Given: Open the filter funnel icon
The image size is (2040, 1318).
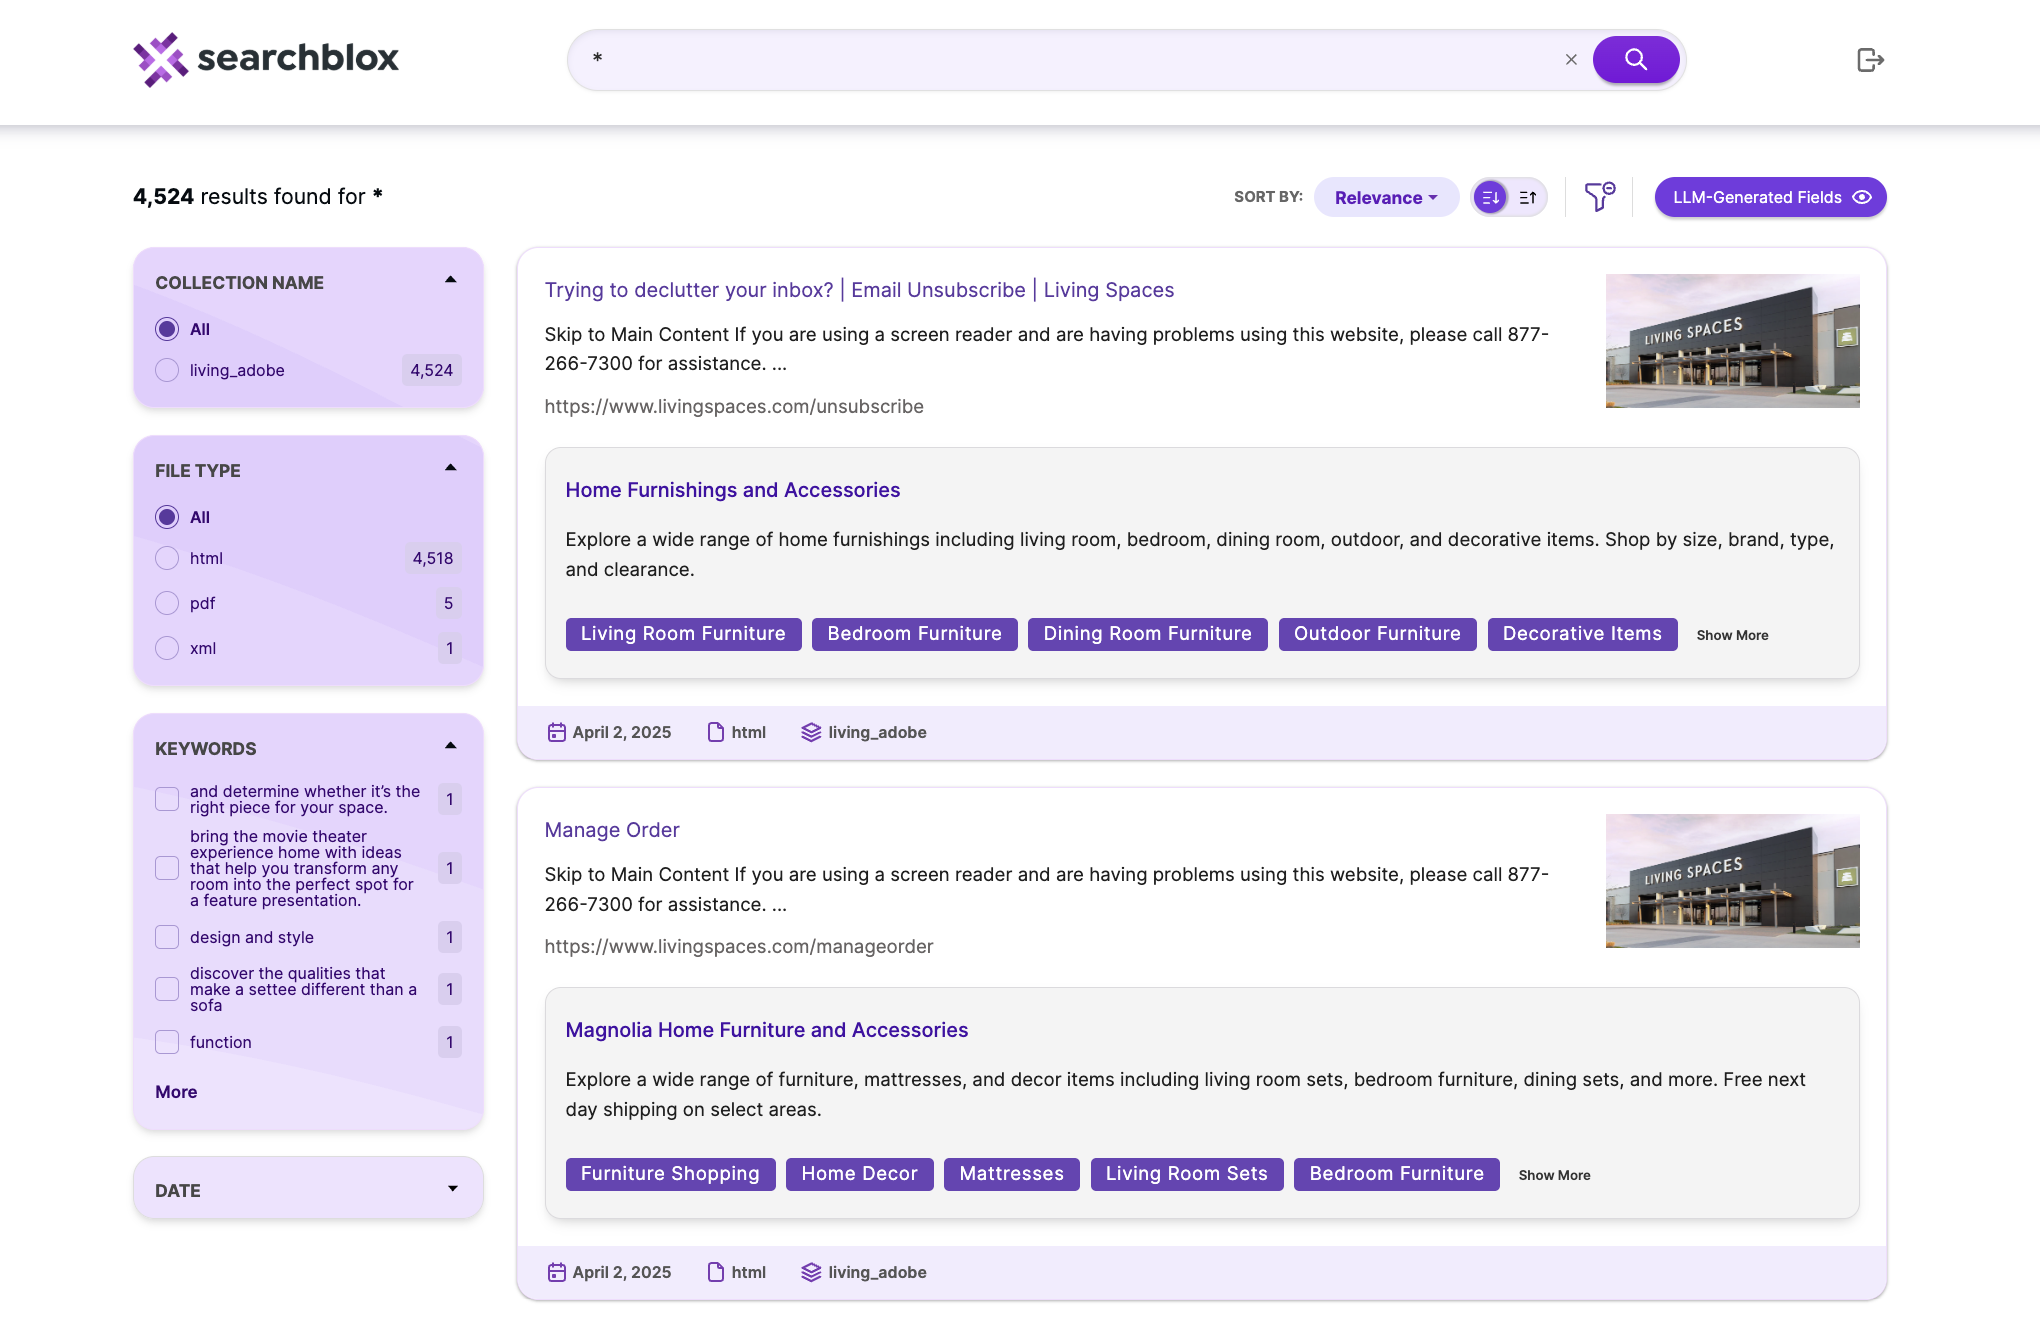Looking at the screenshot, I should [1599, 197].
